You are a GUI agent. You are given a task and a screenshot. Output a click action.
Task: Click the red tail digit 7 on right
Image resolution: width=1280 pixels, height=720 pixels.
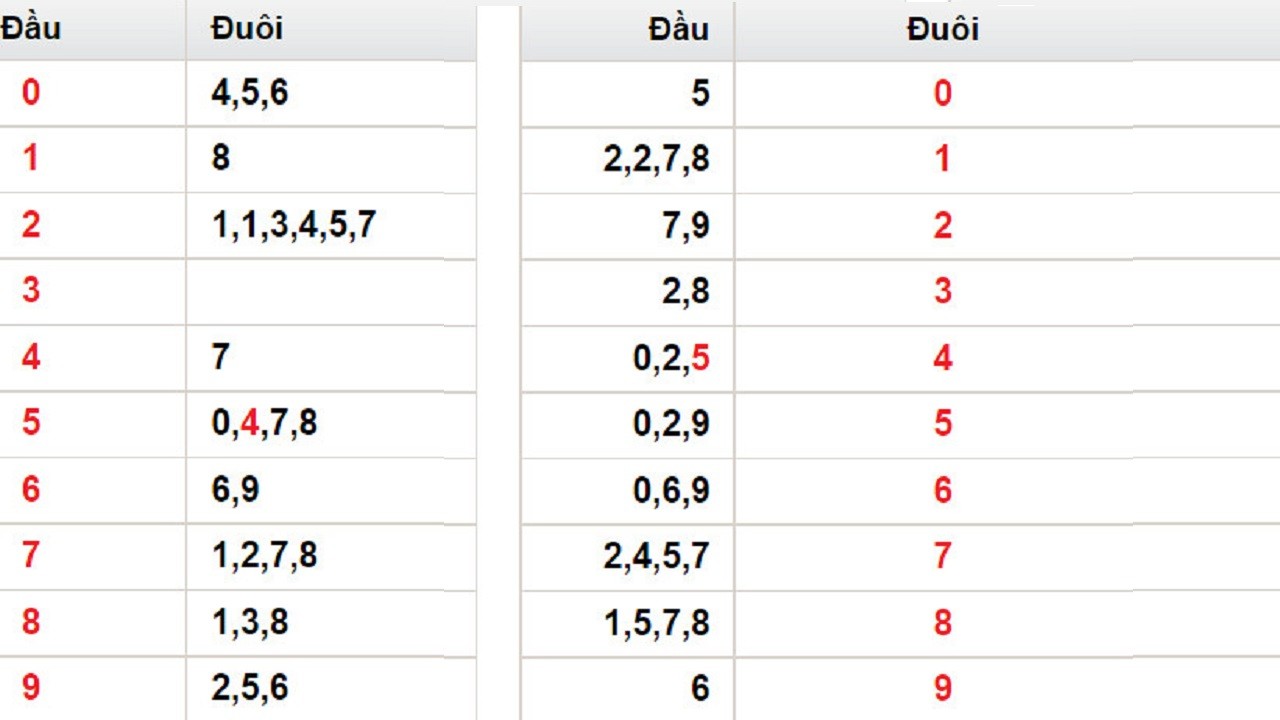coord(942,555)
